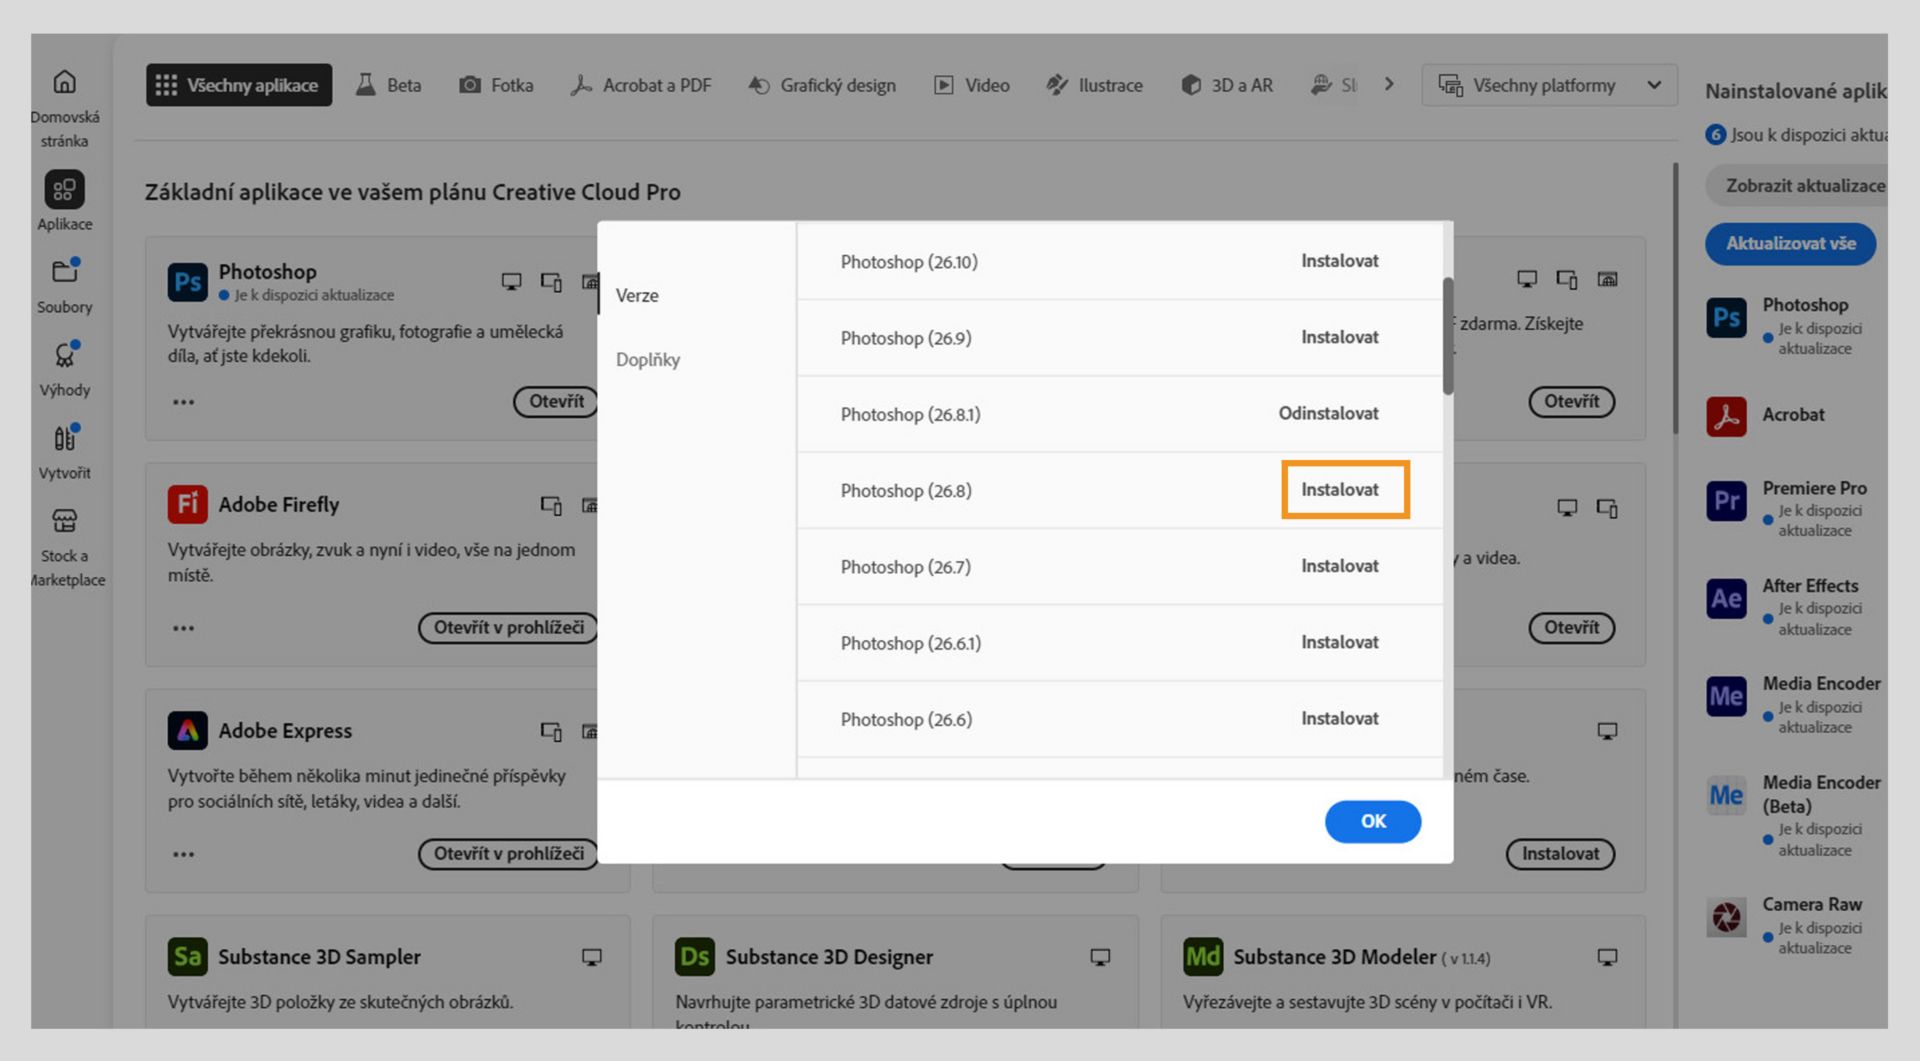Click the Substance 3D Designer Ds icon
Viewport: 1920px width, 1061px height.
695,957
